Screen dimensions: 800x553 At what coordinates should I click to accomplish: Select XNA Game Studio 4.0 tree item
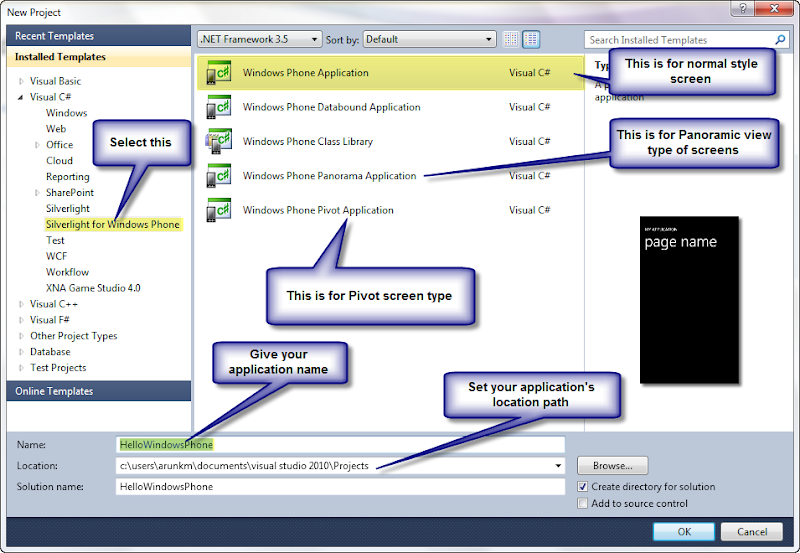[93, 288]
